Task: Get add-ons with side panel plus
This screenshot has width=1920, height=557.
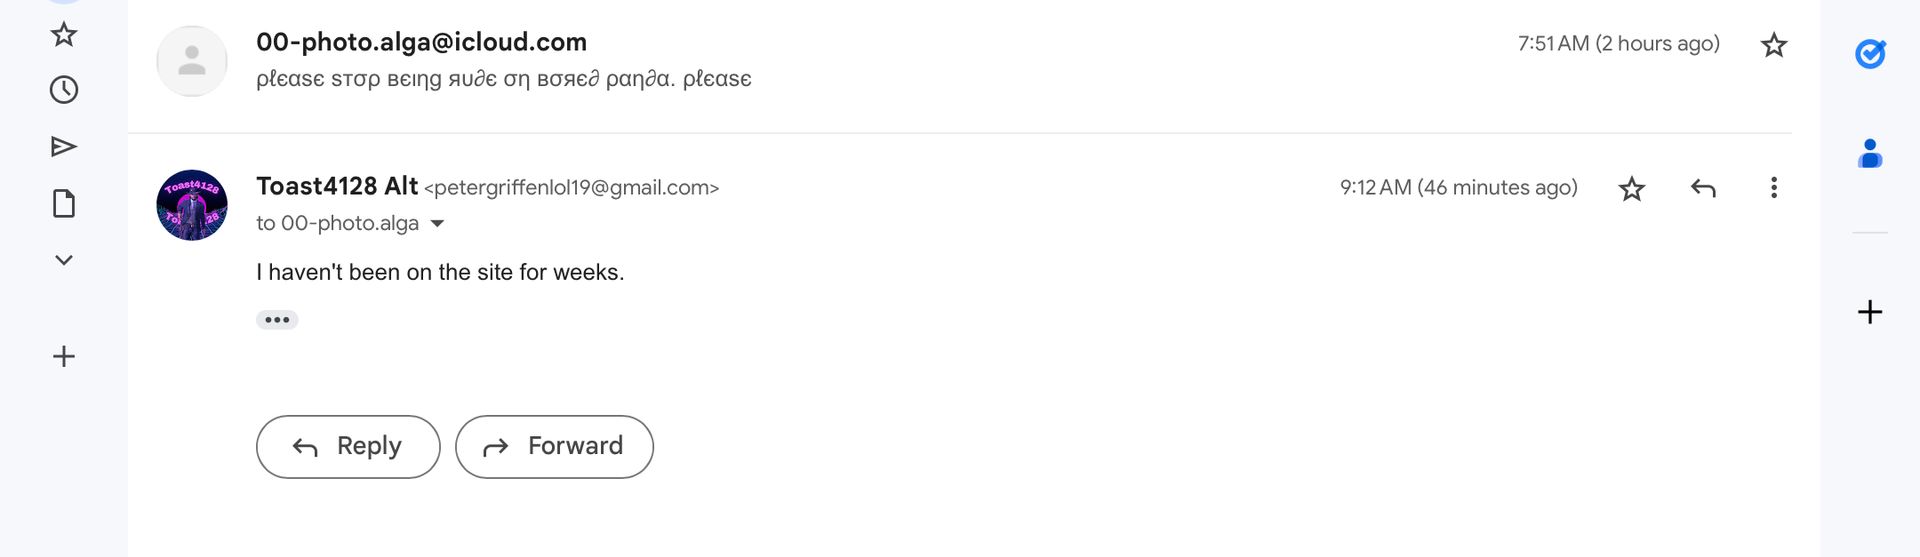Action: [1869, 312]
